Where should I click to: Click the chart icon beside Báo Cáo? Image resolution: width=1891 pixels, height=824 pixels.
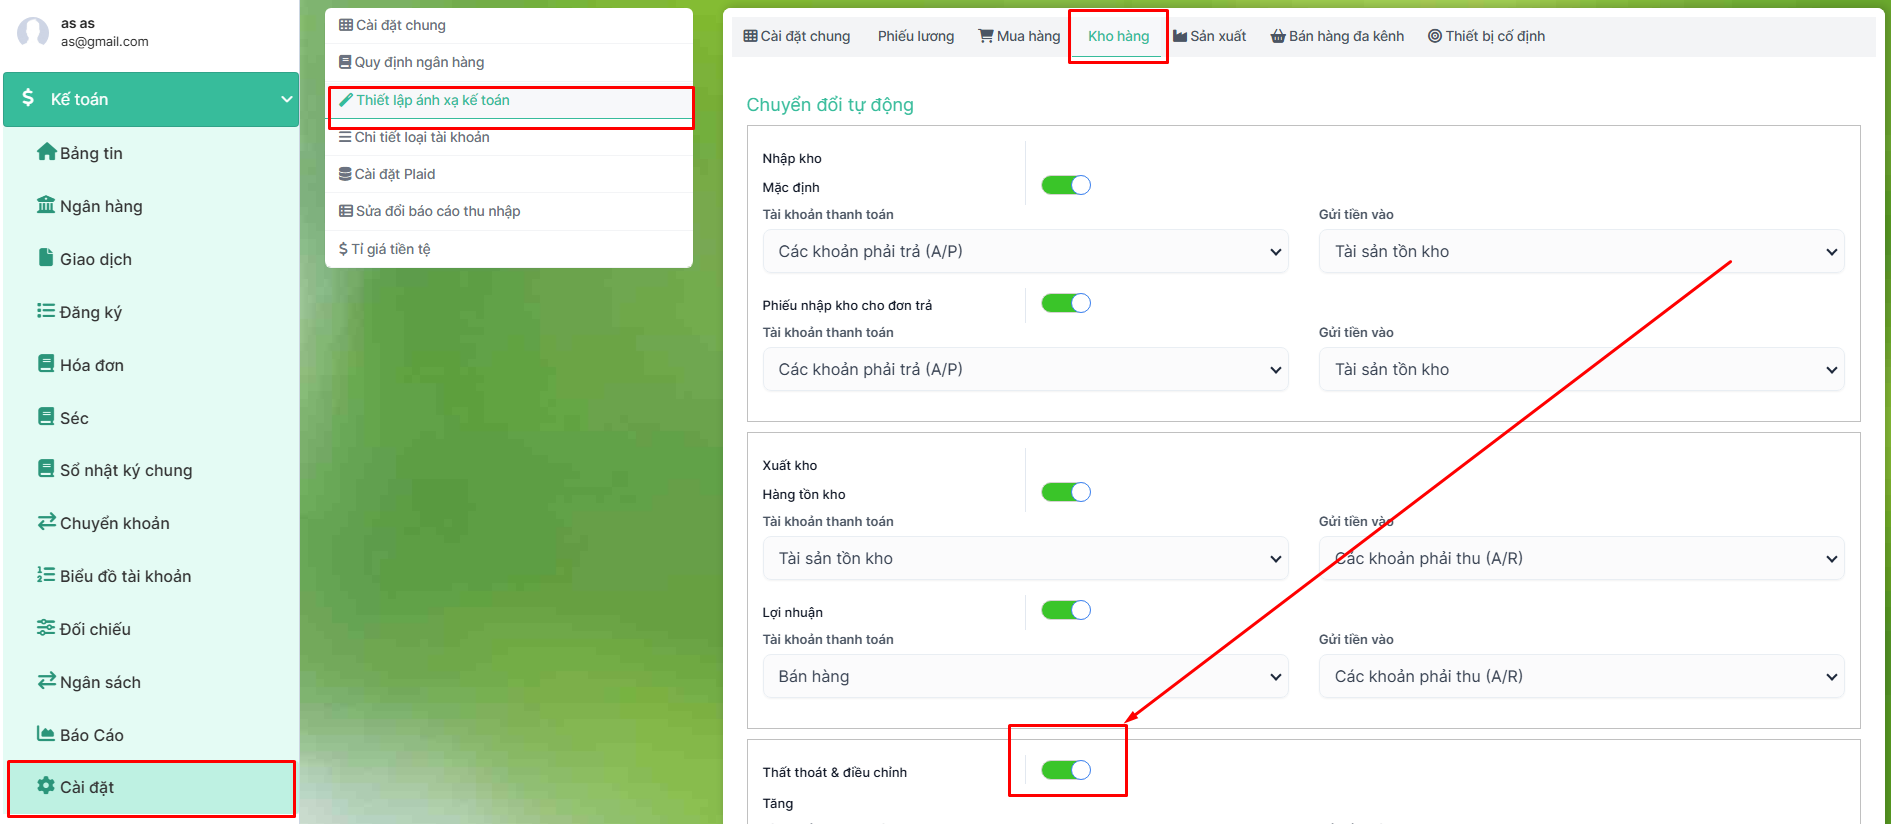(x=46, y=734)
